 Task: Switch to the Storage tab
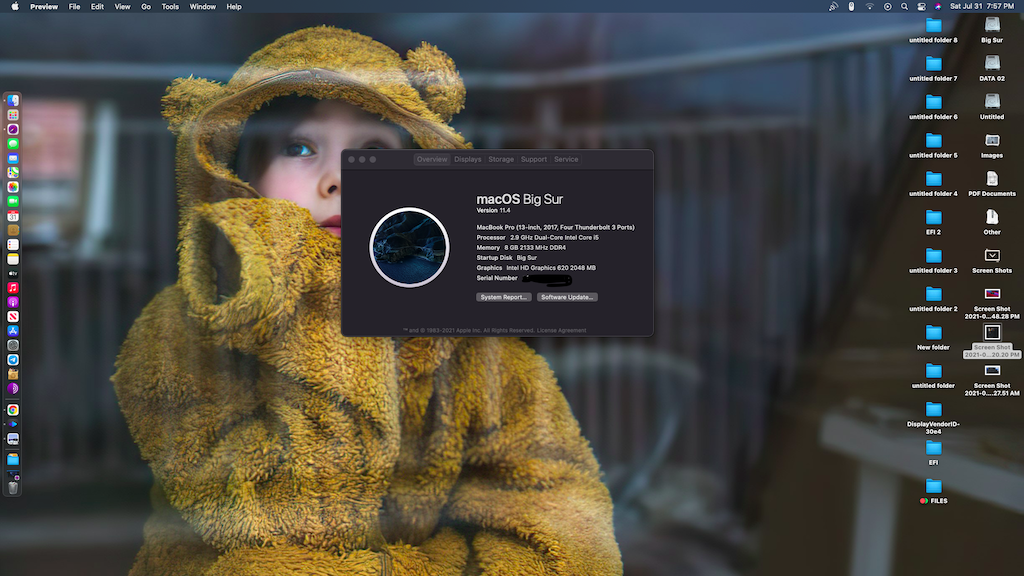(x=501, y=159)
